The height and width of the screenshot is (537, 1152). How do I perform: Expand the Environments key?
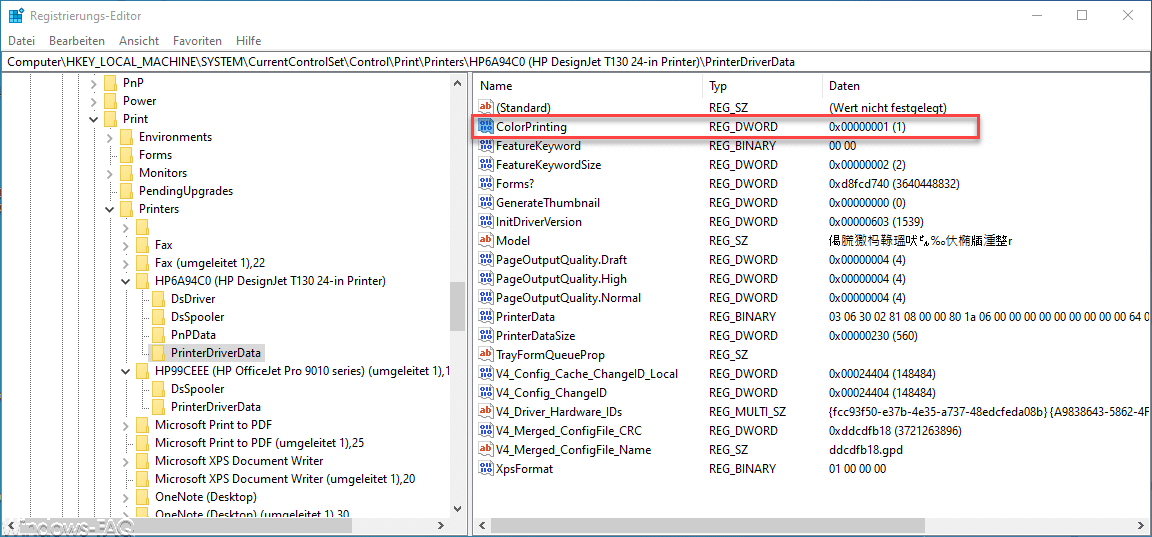(x=109, y=137)
